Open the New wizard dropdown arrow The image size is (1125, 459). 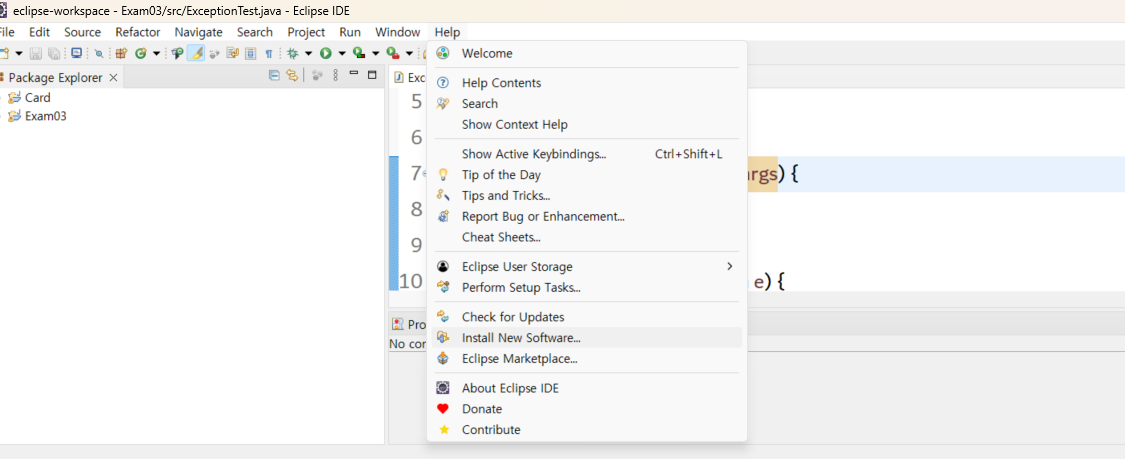tap(19, 53)
